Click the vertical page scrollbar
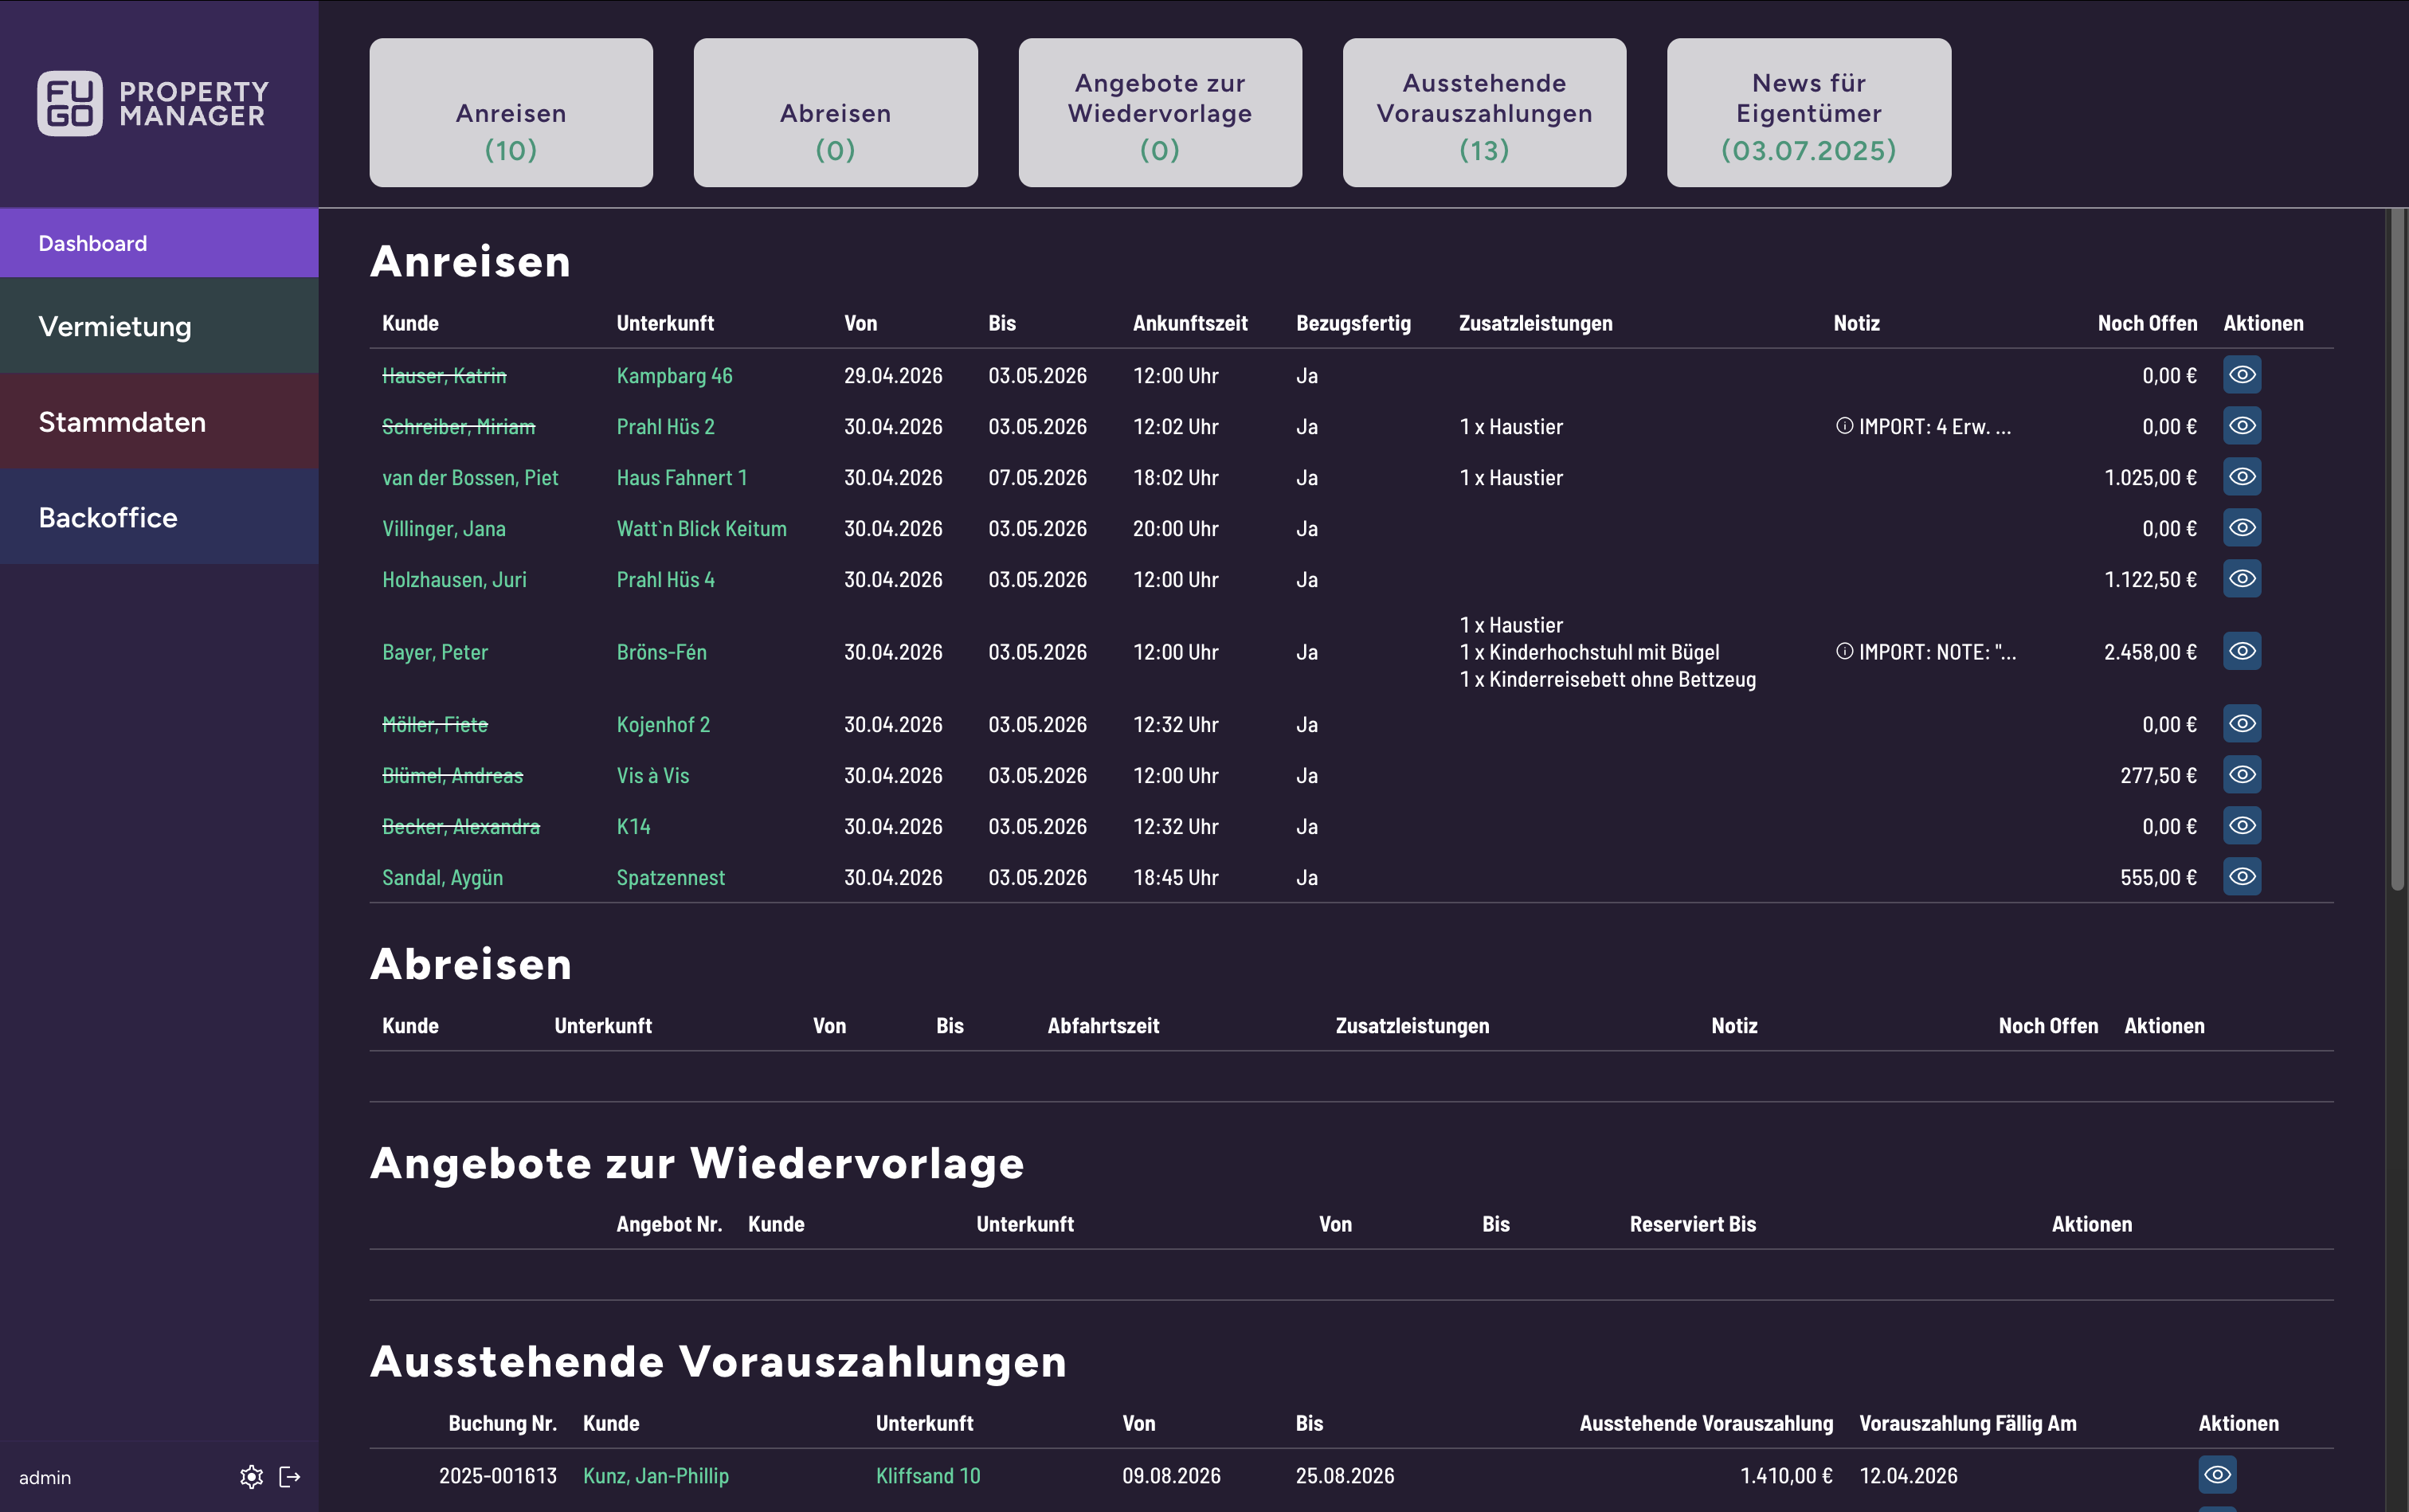This screenshot has width=2409, height=1512. (2397, 550)
